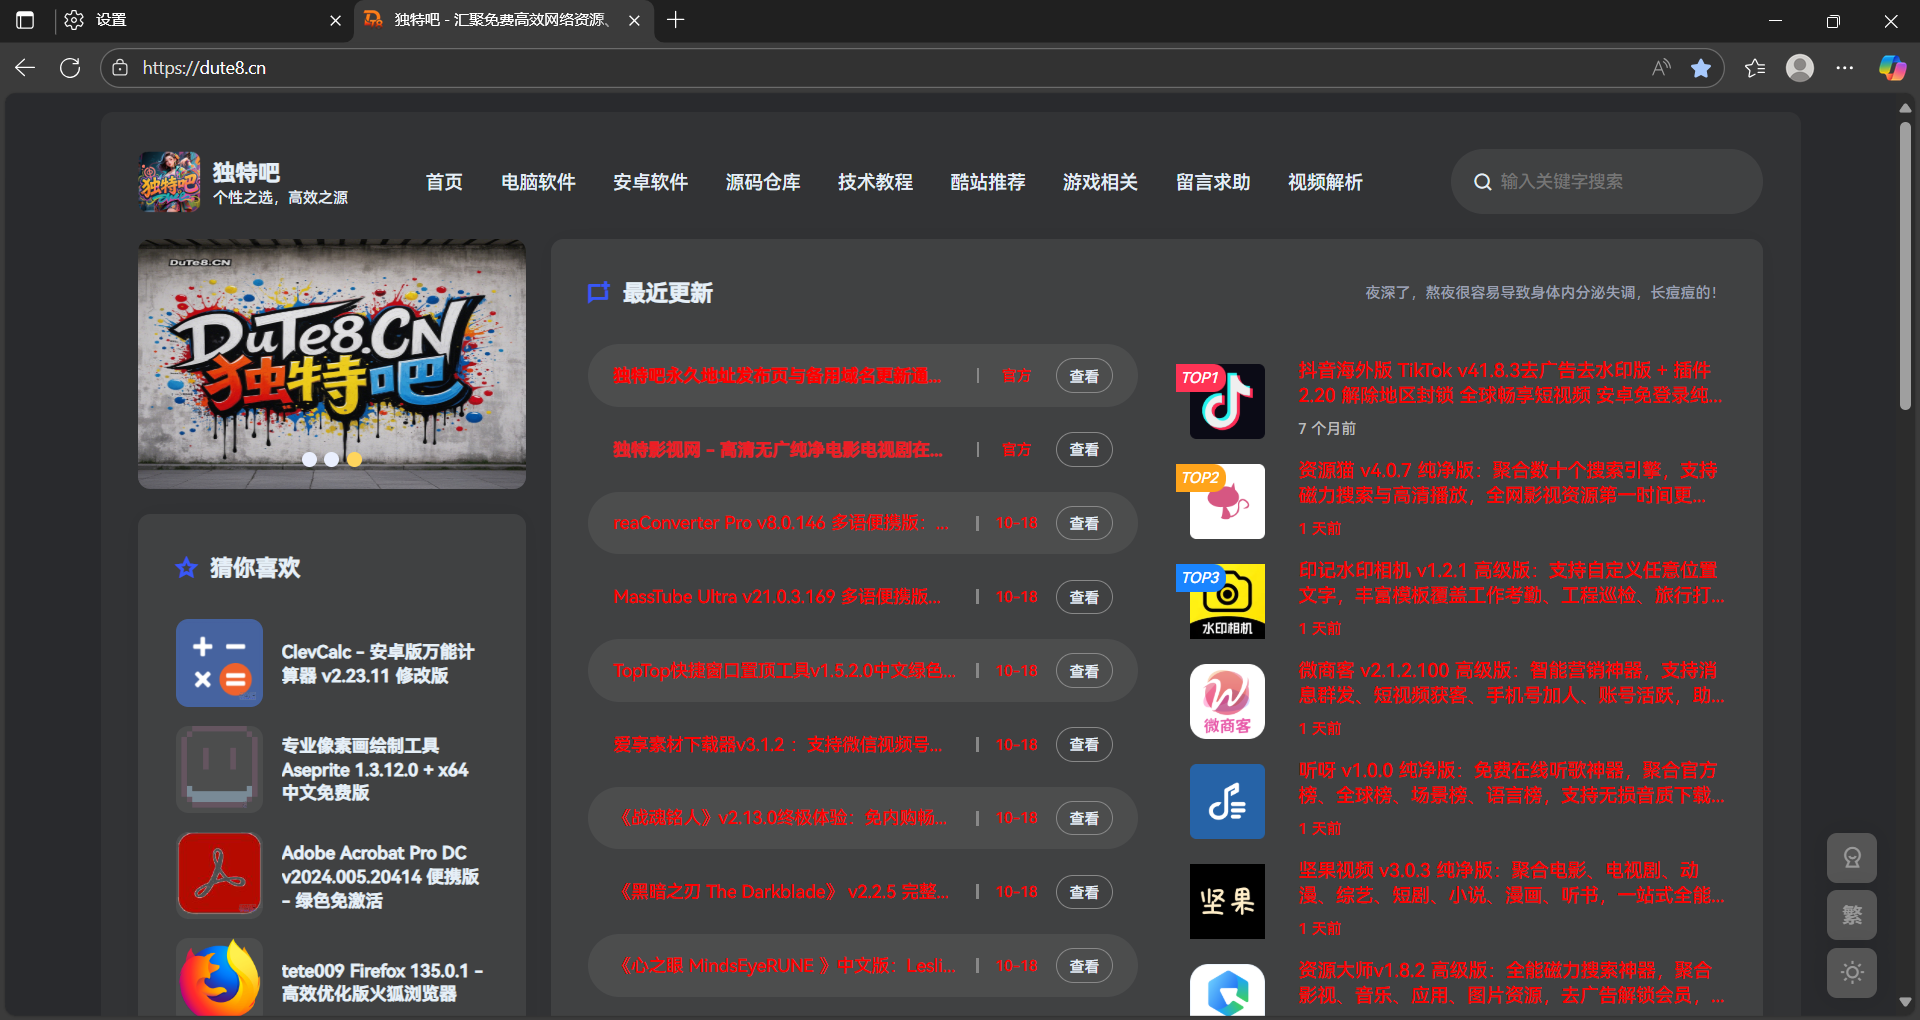View site information lock icon
The height and width of the screenshot is (1020, 1920).
pos(120,68)
